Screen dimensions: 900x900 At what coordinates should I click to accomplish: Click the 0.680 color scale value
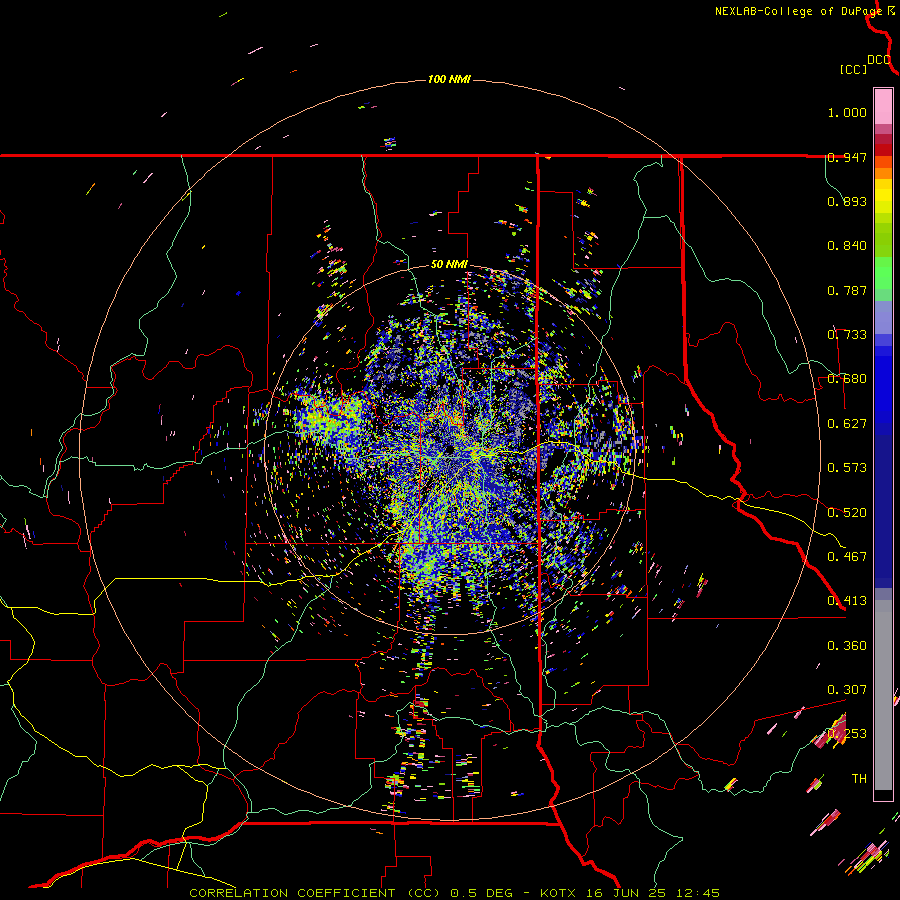coord(847,379)
